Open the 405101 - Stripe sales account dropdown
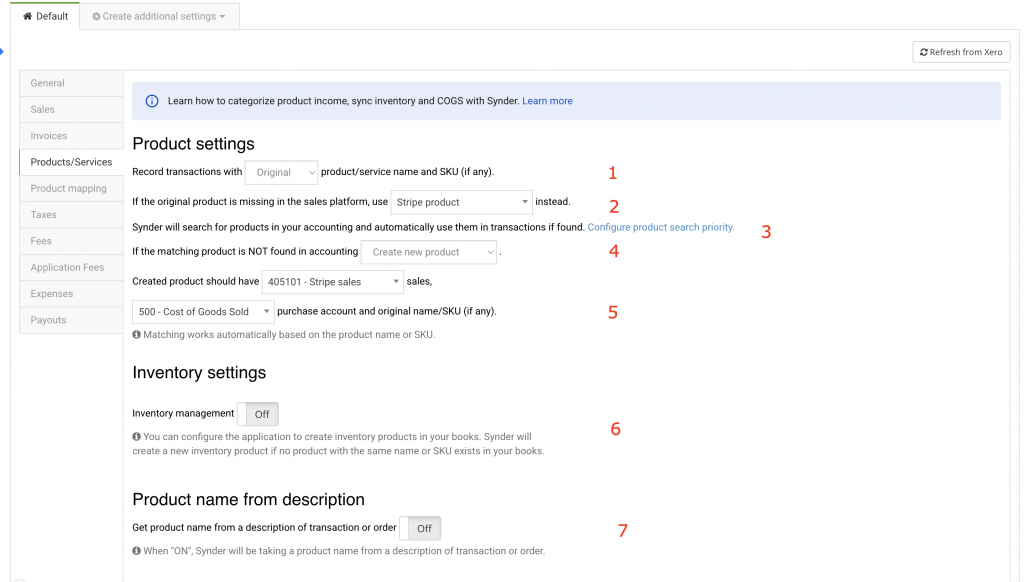This screenshot has width=1024, height=582. point(332,282)
